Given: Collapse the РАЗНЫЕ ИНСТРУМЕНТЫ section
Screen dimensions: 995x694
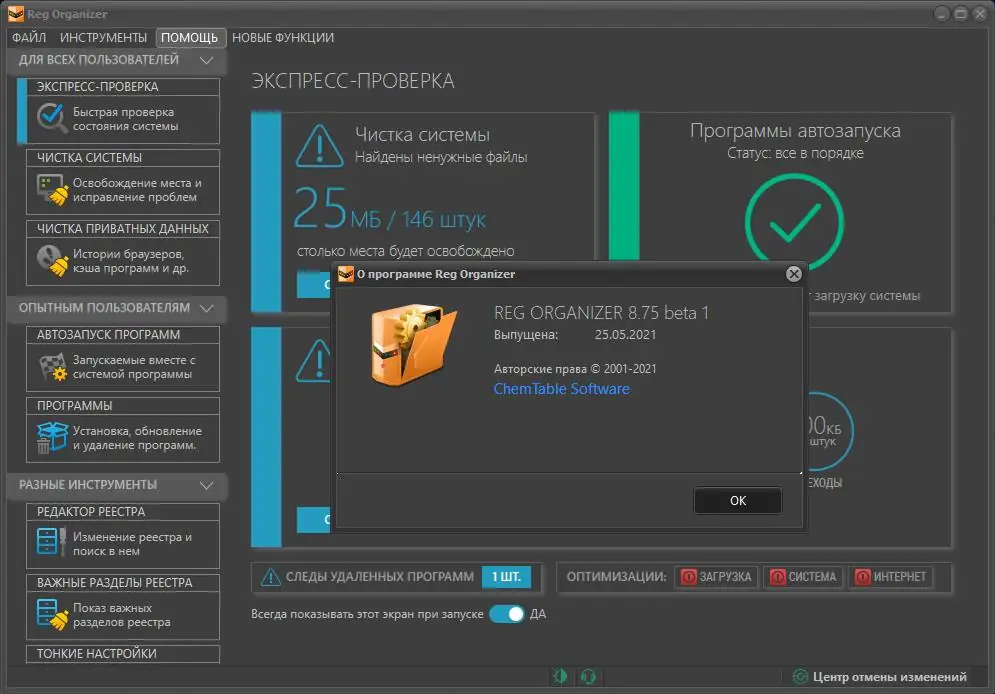Looking at the screenshot, I should click(207, 486).
